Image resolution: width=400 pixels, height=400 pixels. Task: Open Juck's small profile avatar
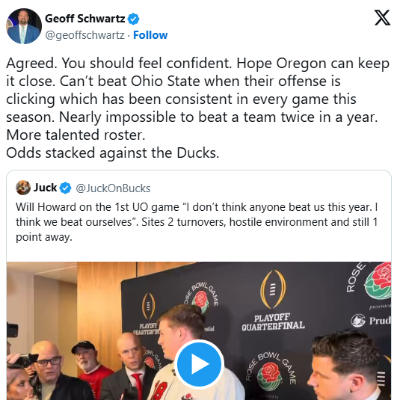[23, 188]
